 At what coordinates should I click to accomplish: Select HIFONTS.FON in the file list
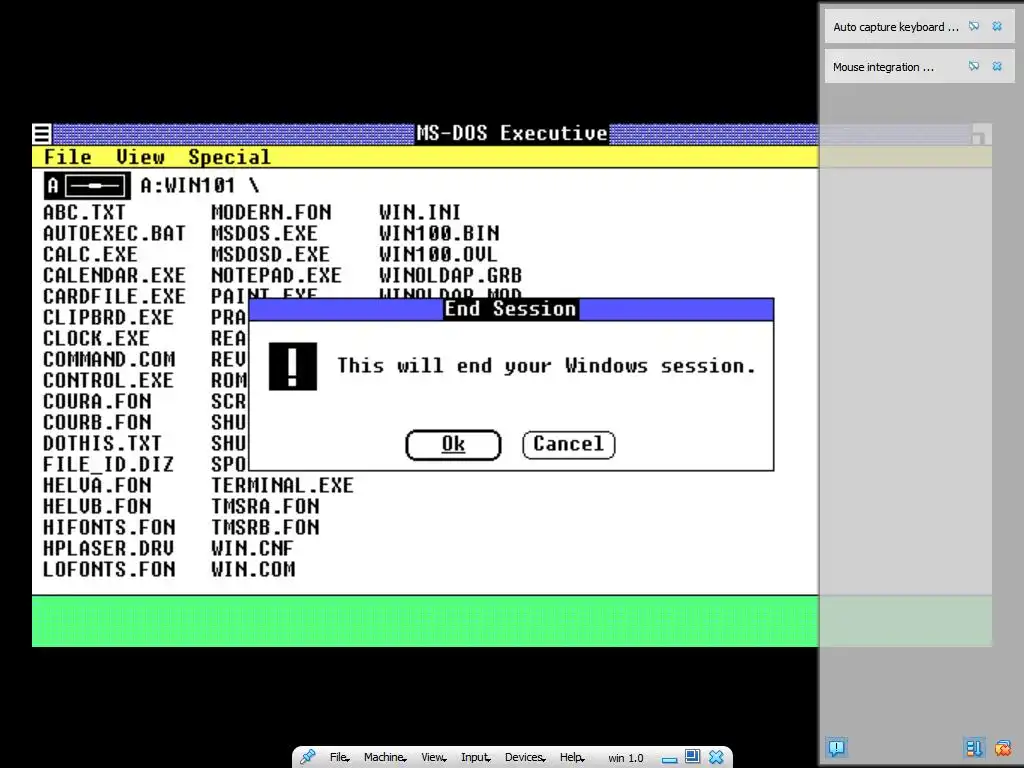point(108,528)
